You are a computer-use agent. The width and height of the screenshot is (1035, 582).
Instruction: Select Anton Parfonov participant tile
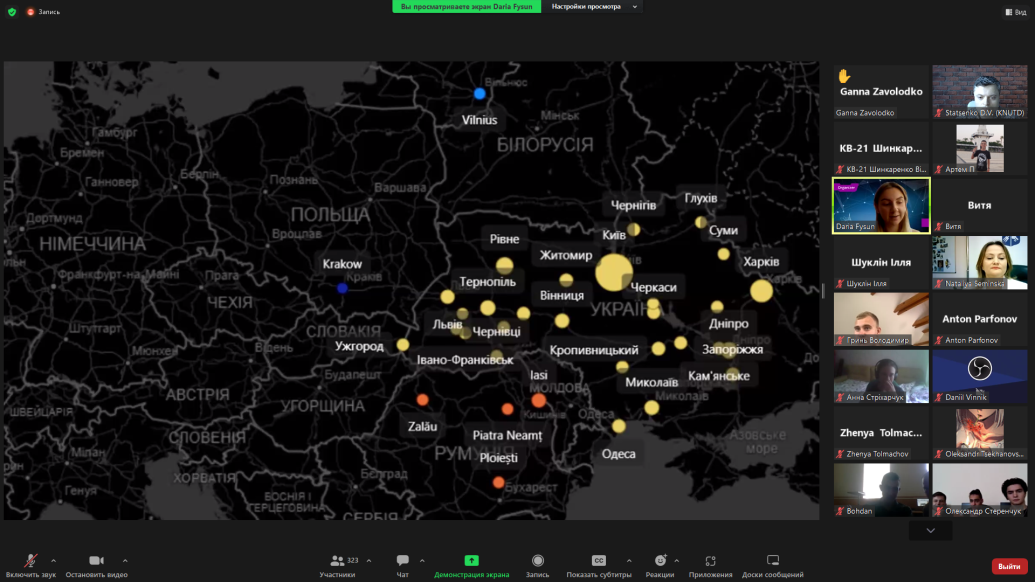(x=980, y=319)
